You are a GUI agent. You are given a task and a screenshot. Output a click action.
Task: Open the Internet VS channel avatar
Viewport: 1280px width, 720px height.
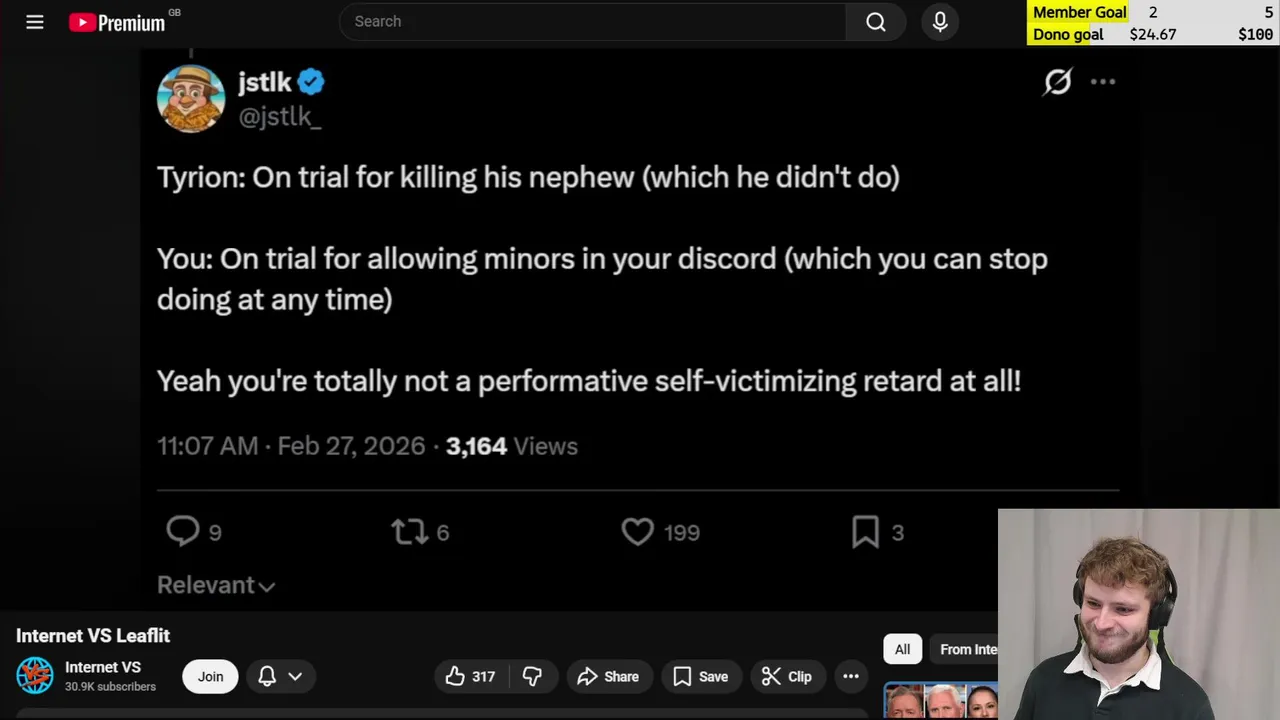(x=35, y=676)
